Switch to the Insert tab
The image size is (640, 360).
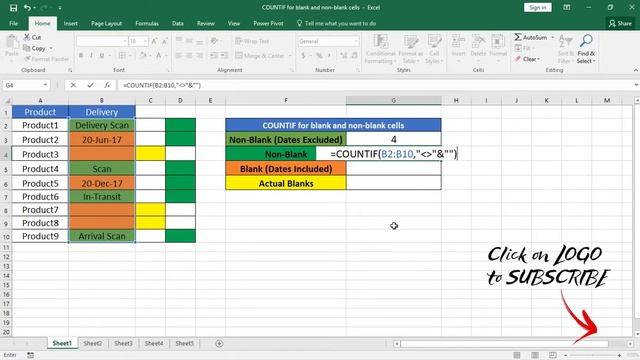coord(71,23)
